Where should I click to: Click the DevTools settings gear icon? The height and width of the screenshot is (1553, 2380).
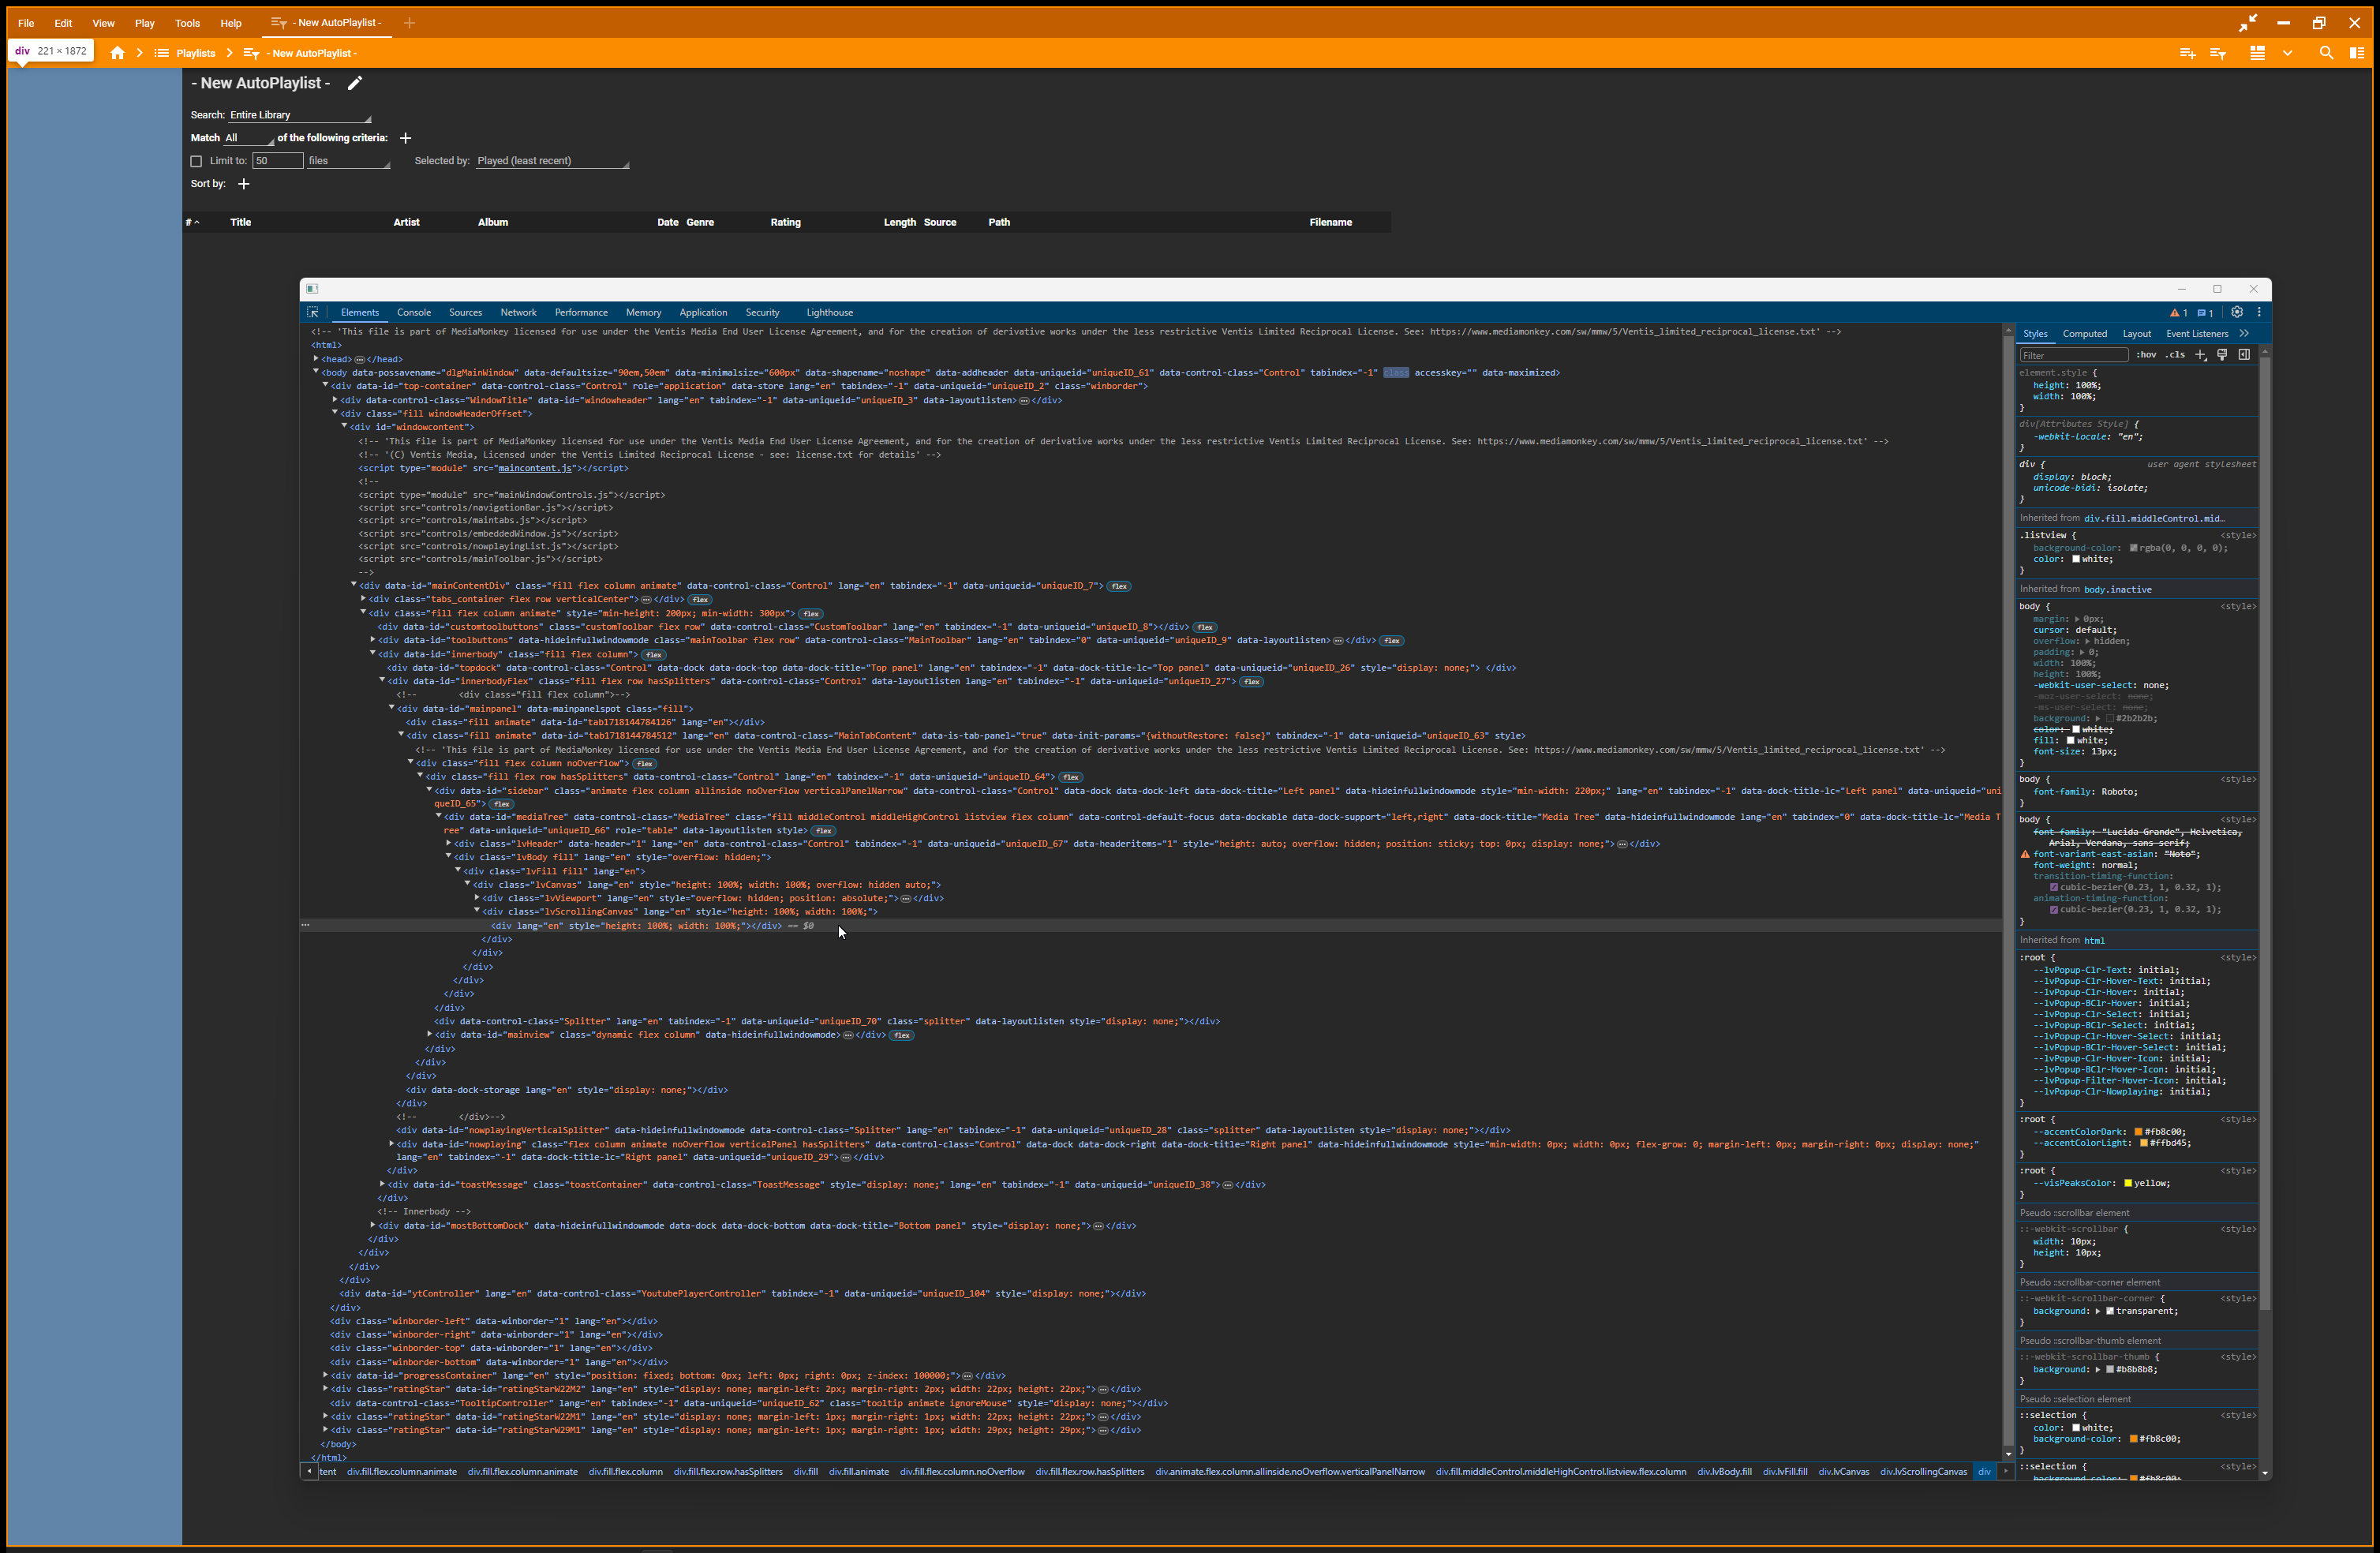[x=2237, y=312]
